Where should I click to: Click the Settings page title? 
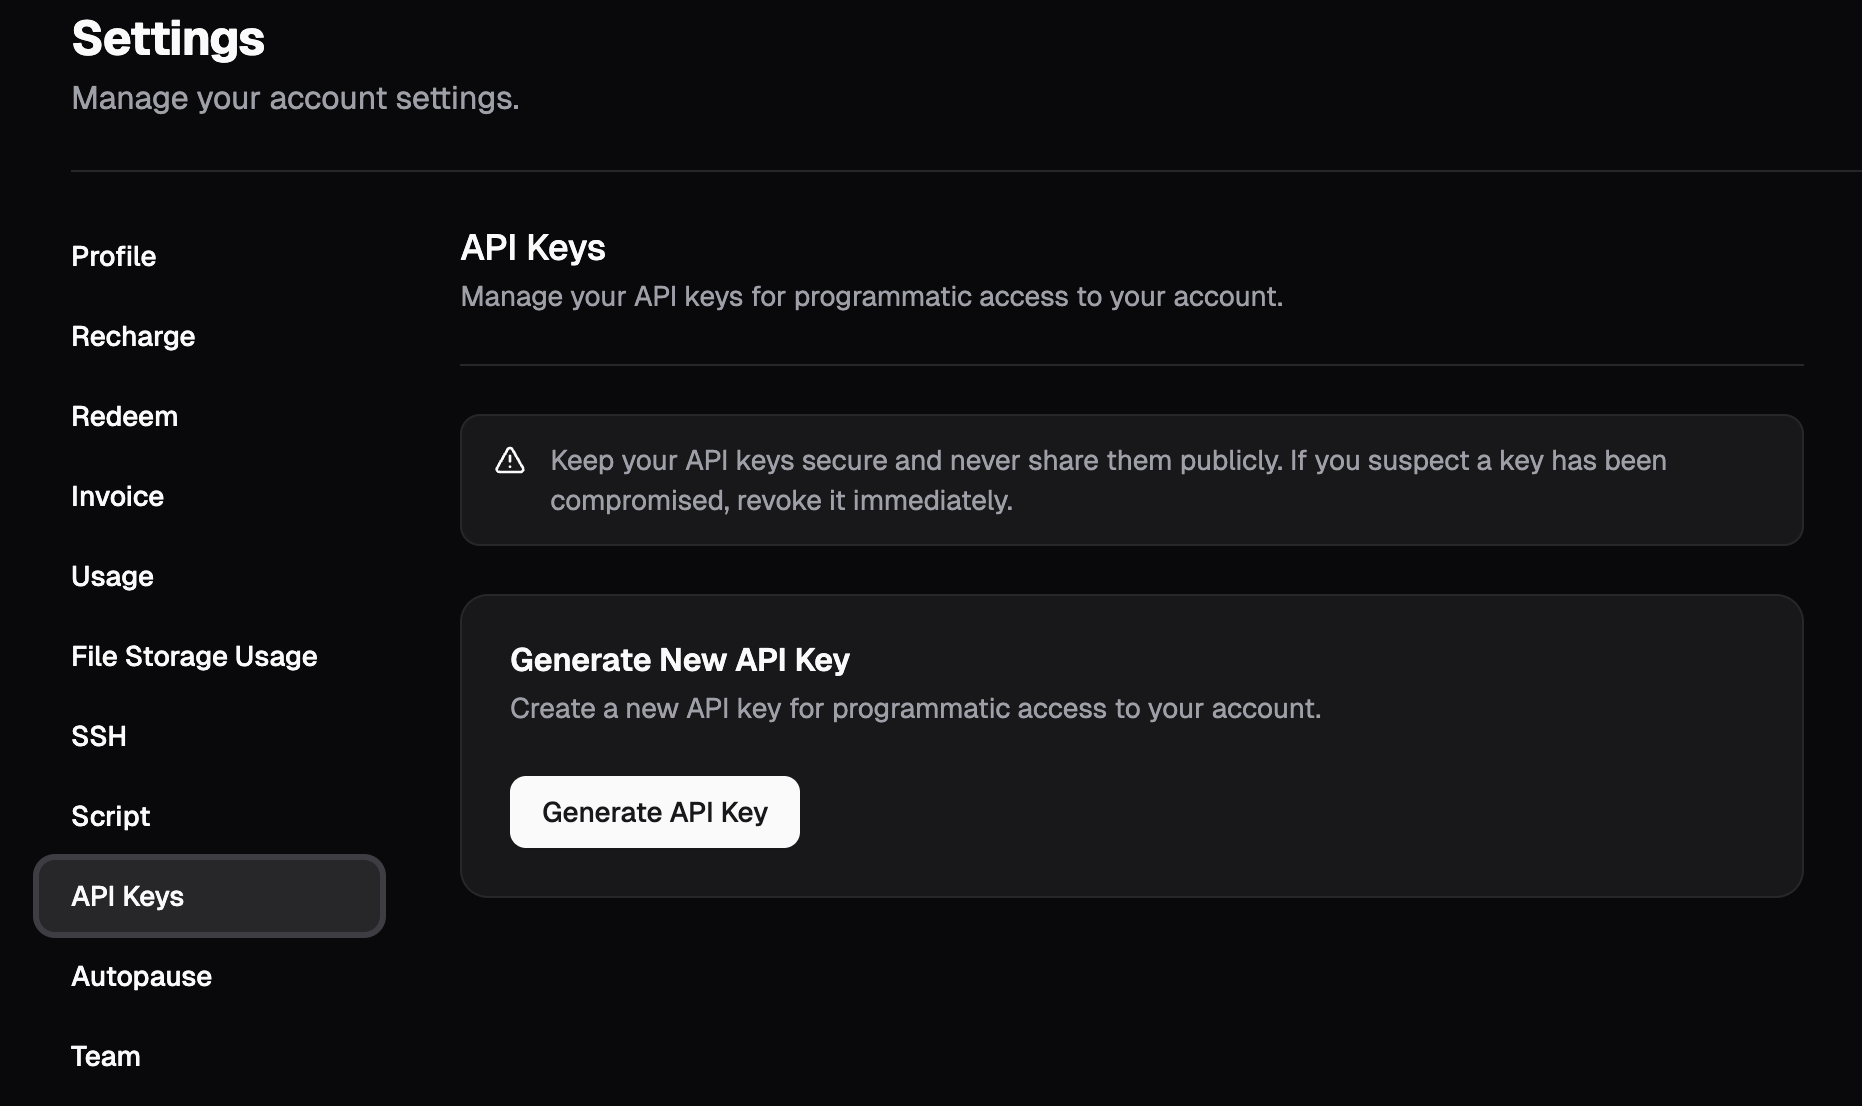pyautogui.click(x=168, y=39)
